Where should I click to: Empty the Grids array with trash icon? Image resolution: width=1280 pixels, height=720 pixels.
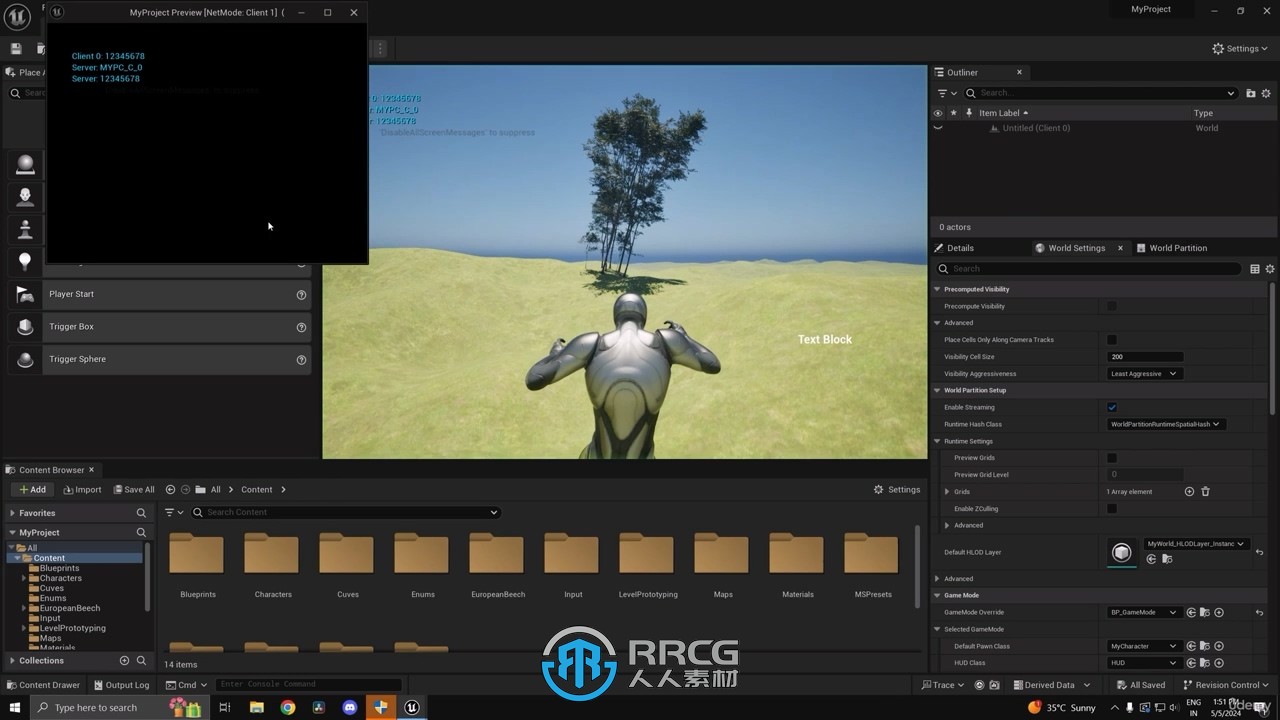pyautogui.click(x=1205, y=492)
